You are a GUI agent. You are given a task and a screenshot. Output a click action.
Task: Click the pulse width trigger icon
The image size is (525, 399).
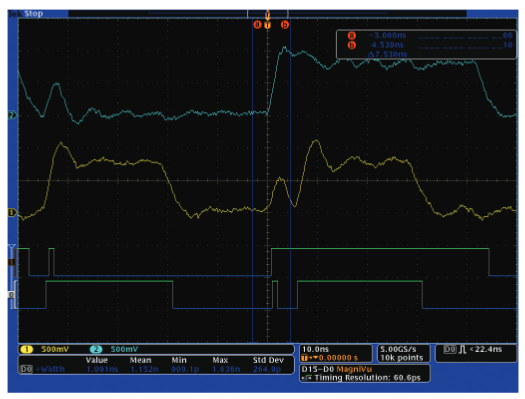tap(463, 349)
